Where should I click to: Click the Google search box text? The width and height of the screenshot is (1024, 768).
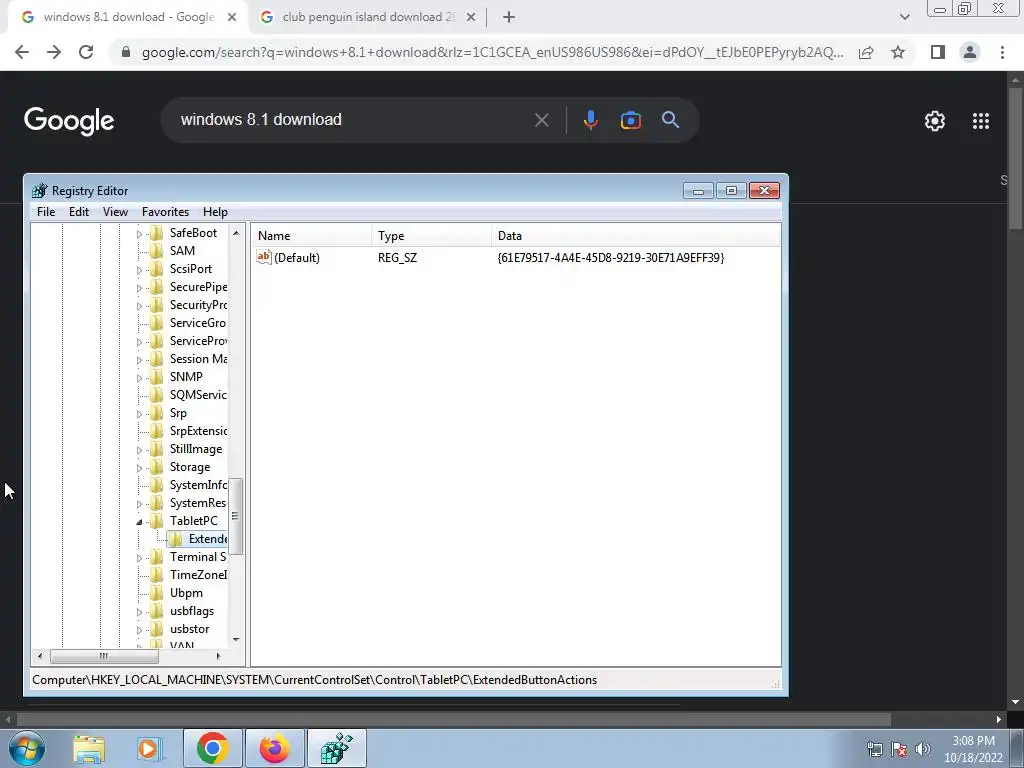click(x=261, y=120)
